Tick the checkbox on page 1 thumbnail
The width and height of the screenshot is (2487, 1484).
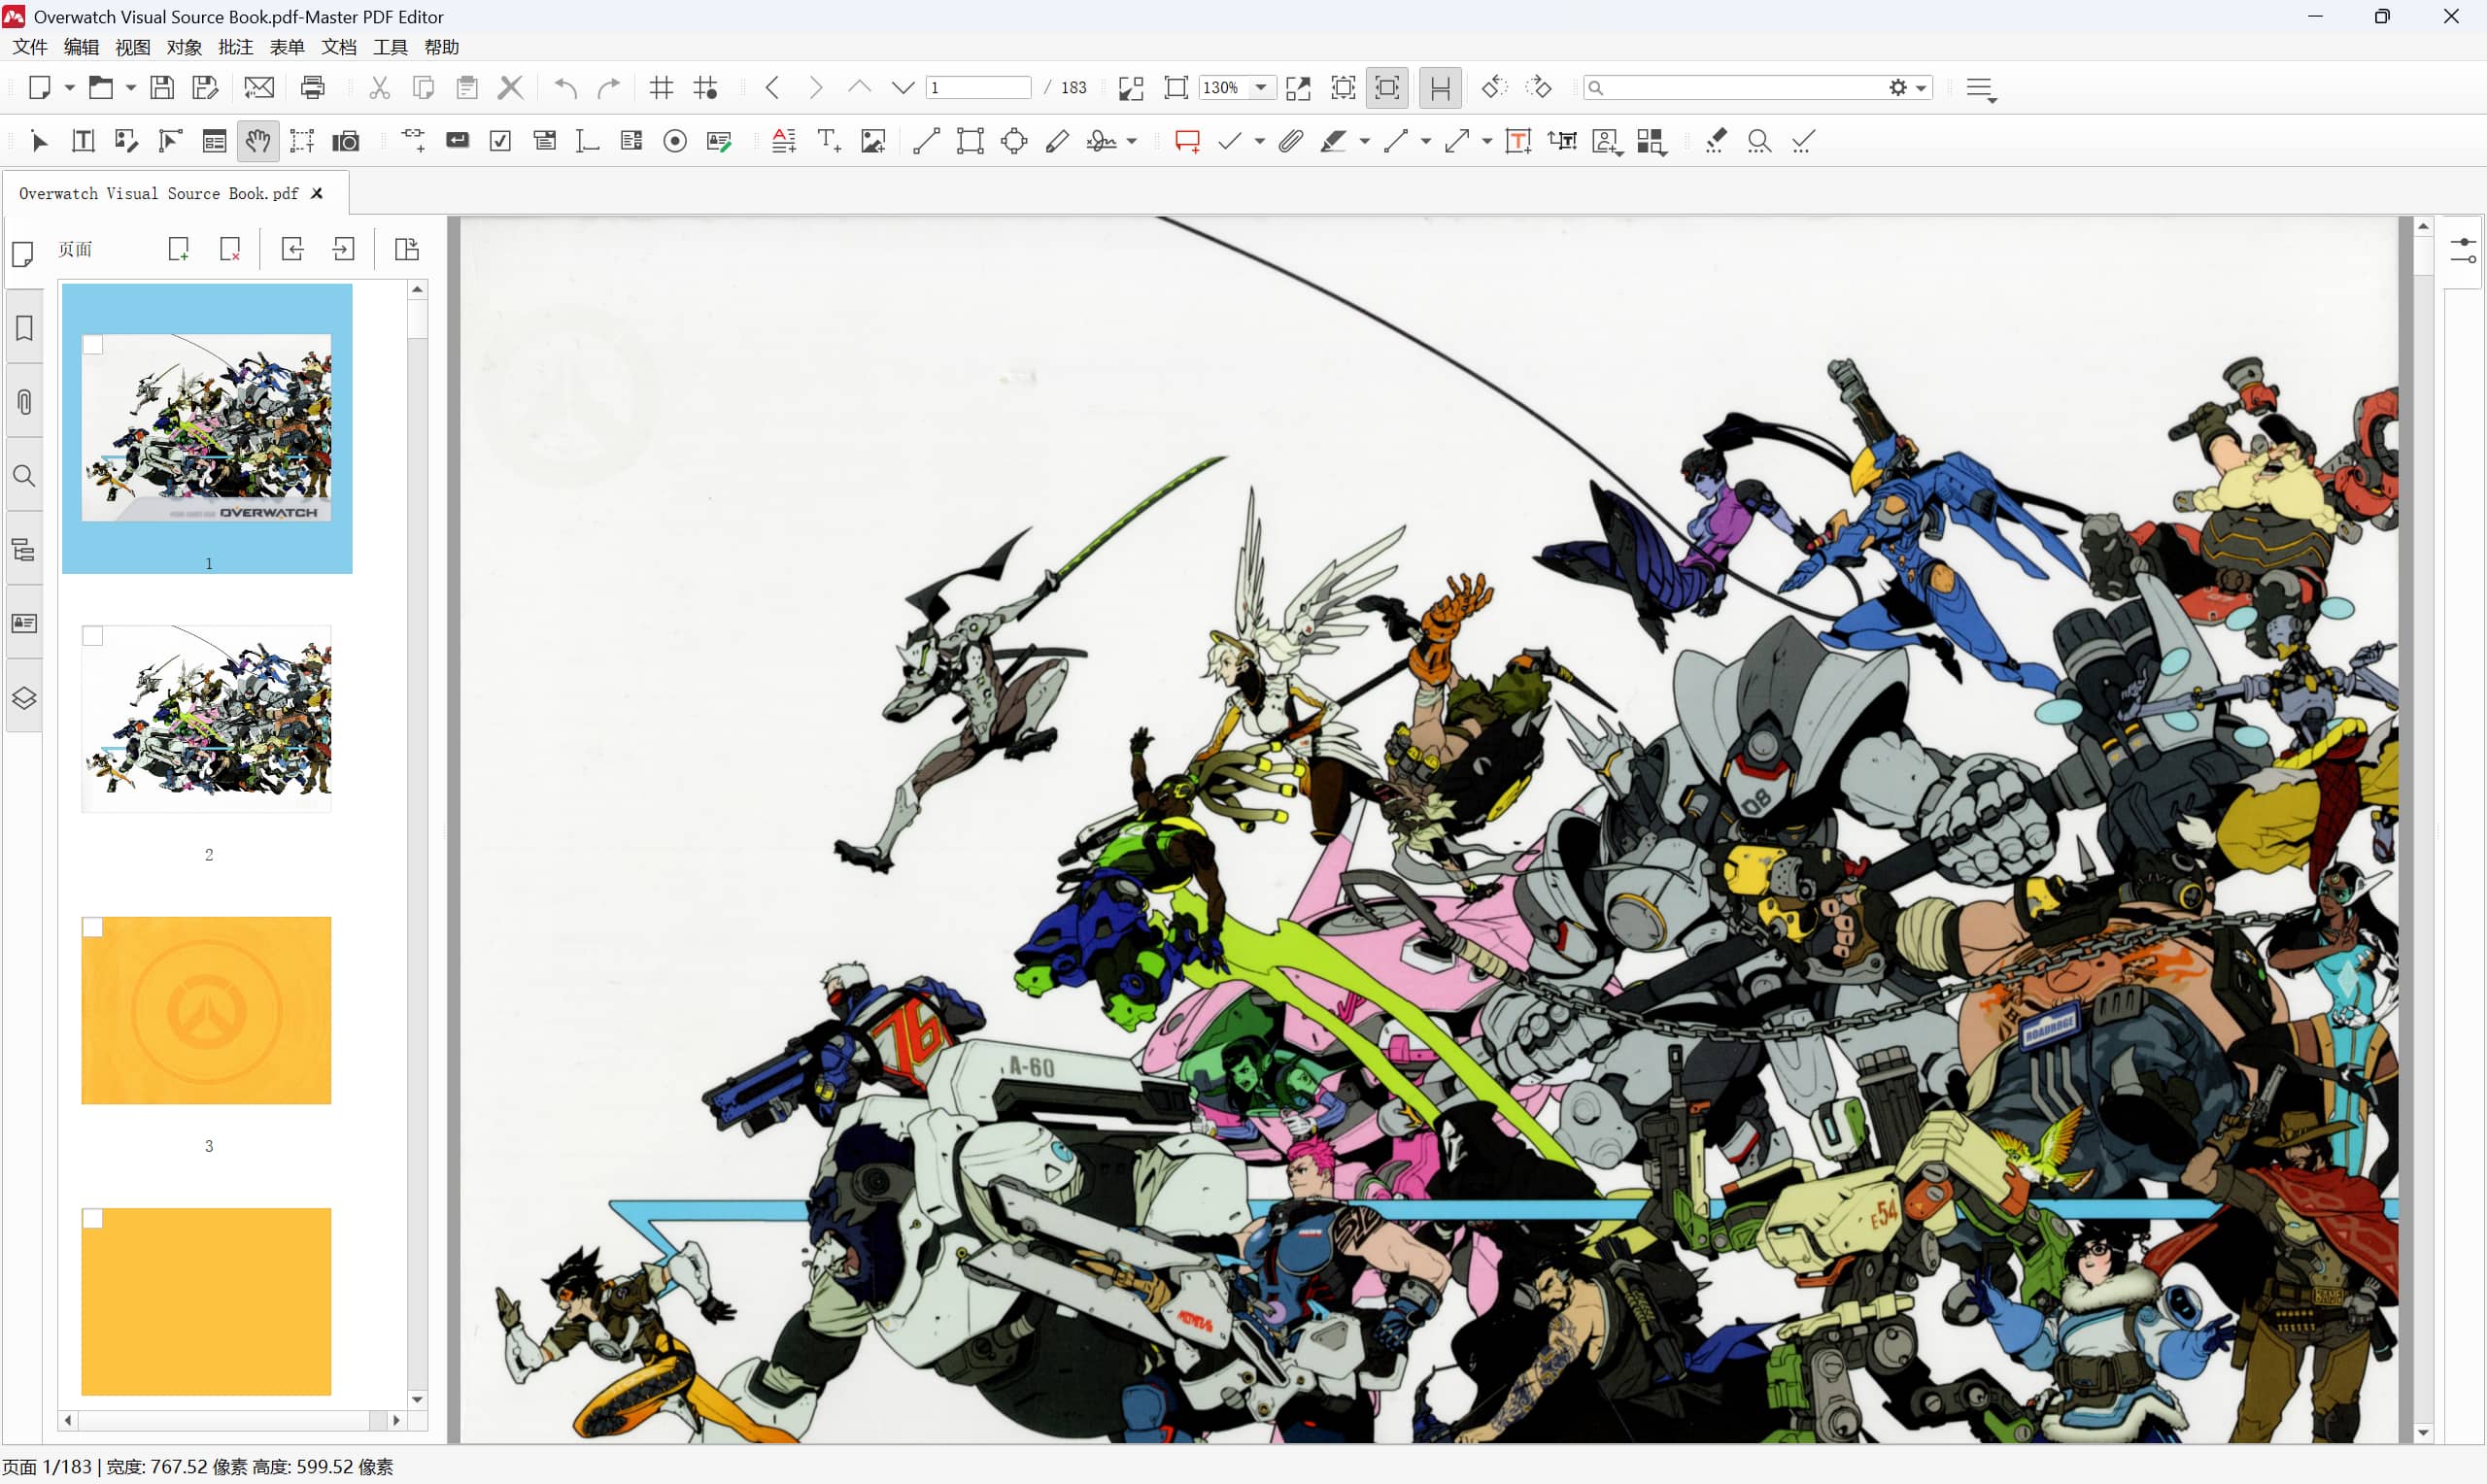(x=93, y=345)
